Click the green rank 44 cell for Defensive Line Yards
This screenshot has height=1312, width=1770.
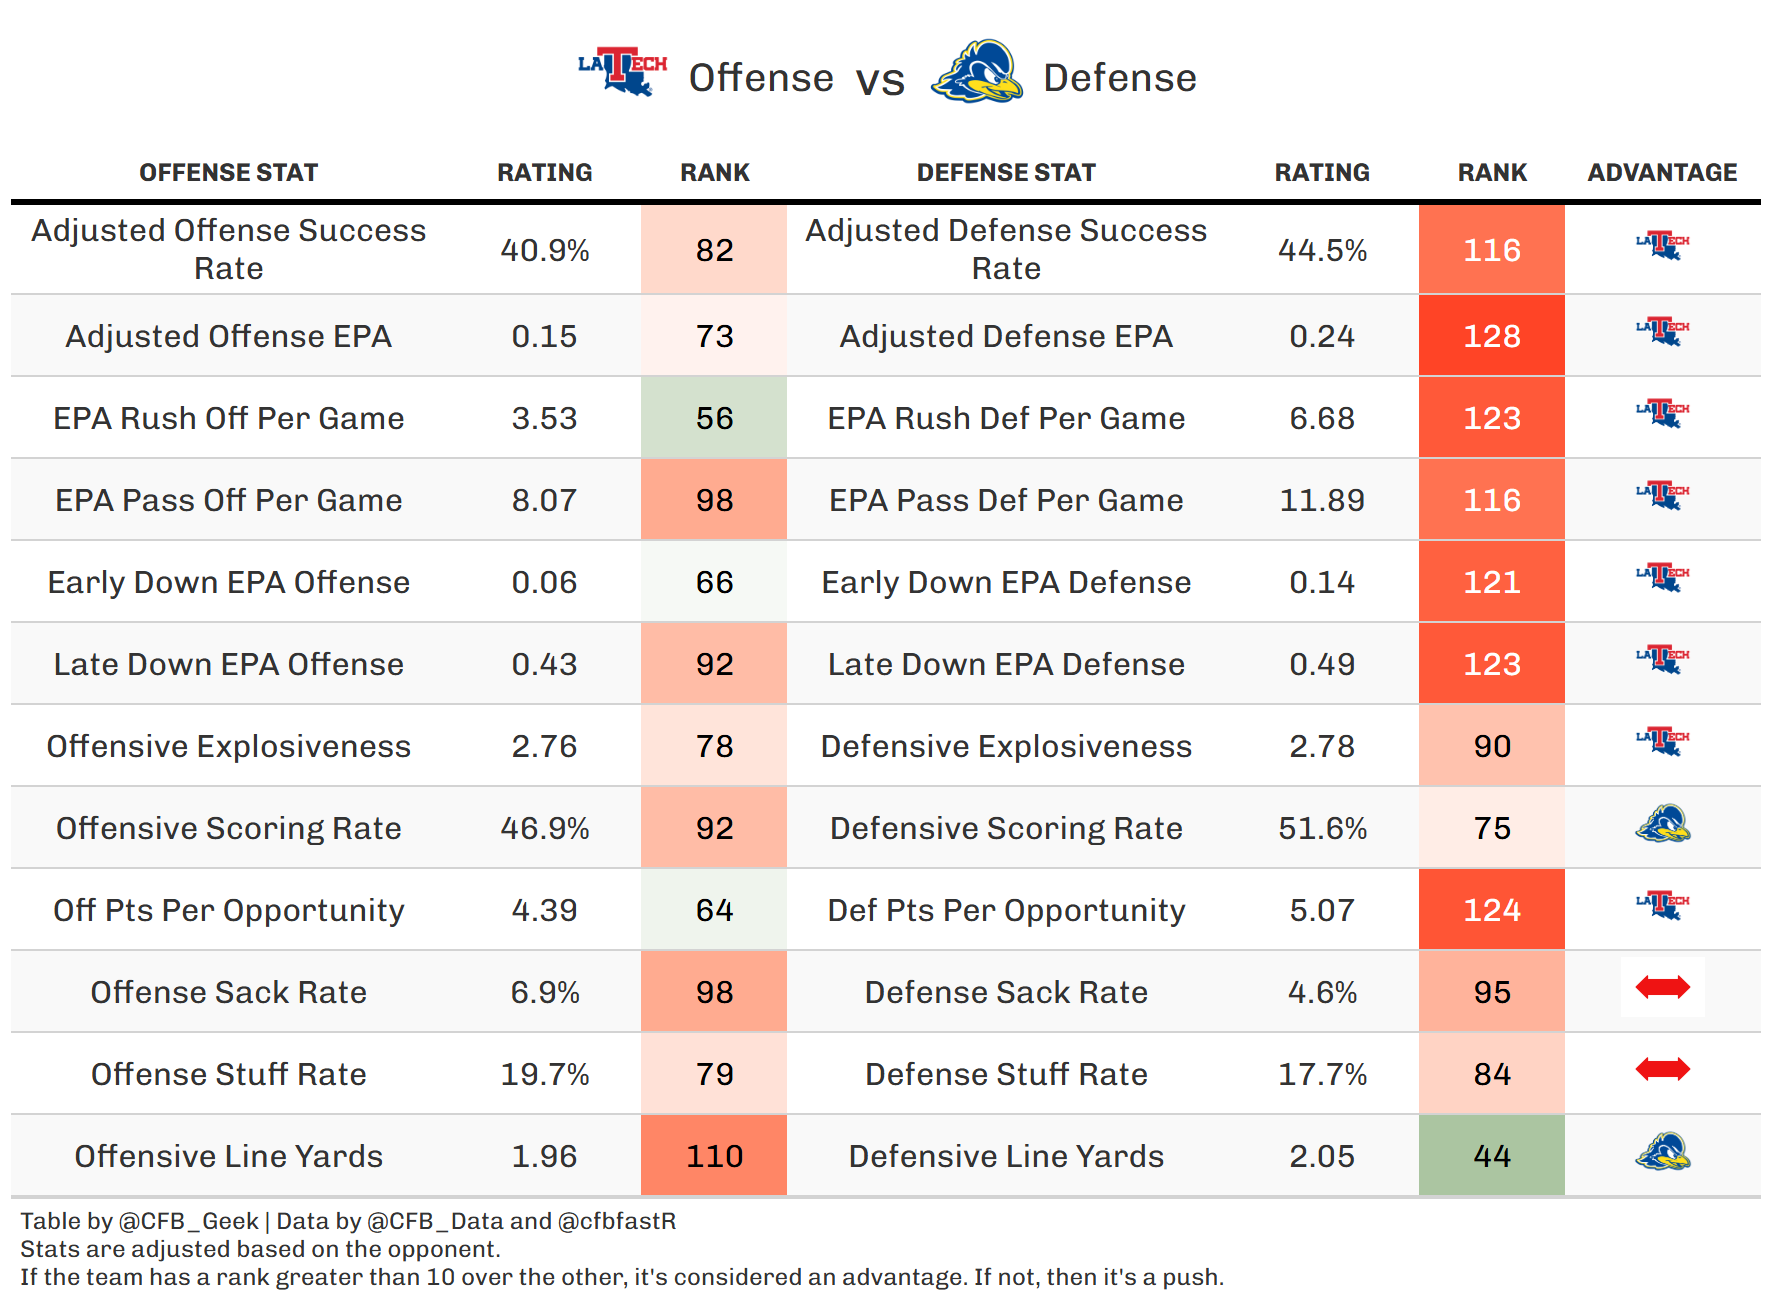tap(1491, 1156)
